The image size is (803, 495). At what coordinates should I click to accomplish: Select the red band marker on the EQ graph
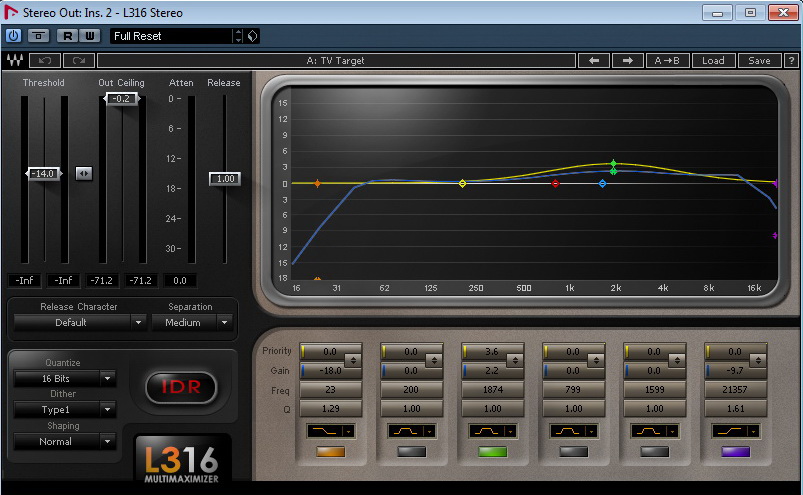pyautogui.click(x=556, y=183)
